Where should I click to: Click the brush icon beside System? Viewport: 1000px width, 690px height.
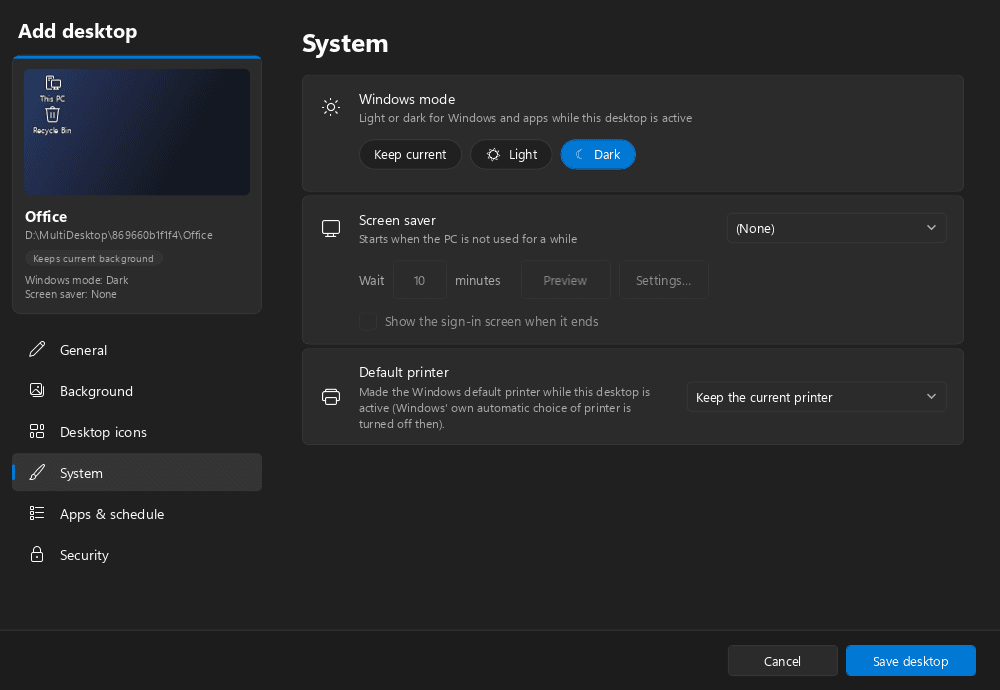37,473
